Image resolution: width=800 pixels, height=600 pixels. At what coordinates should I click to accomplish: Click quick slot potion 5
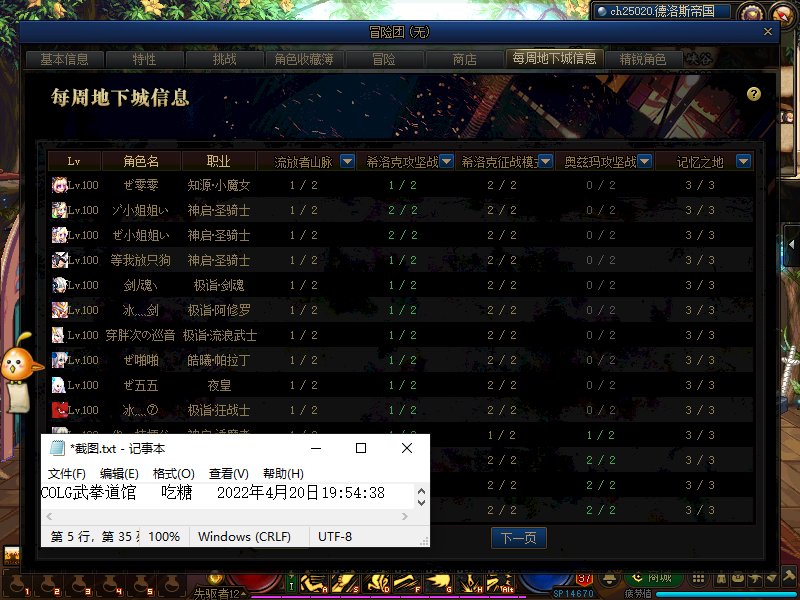(x=141, y=586)
